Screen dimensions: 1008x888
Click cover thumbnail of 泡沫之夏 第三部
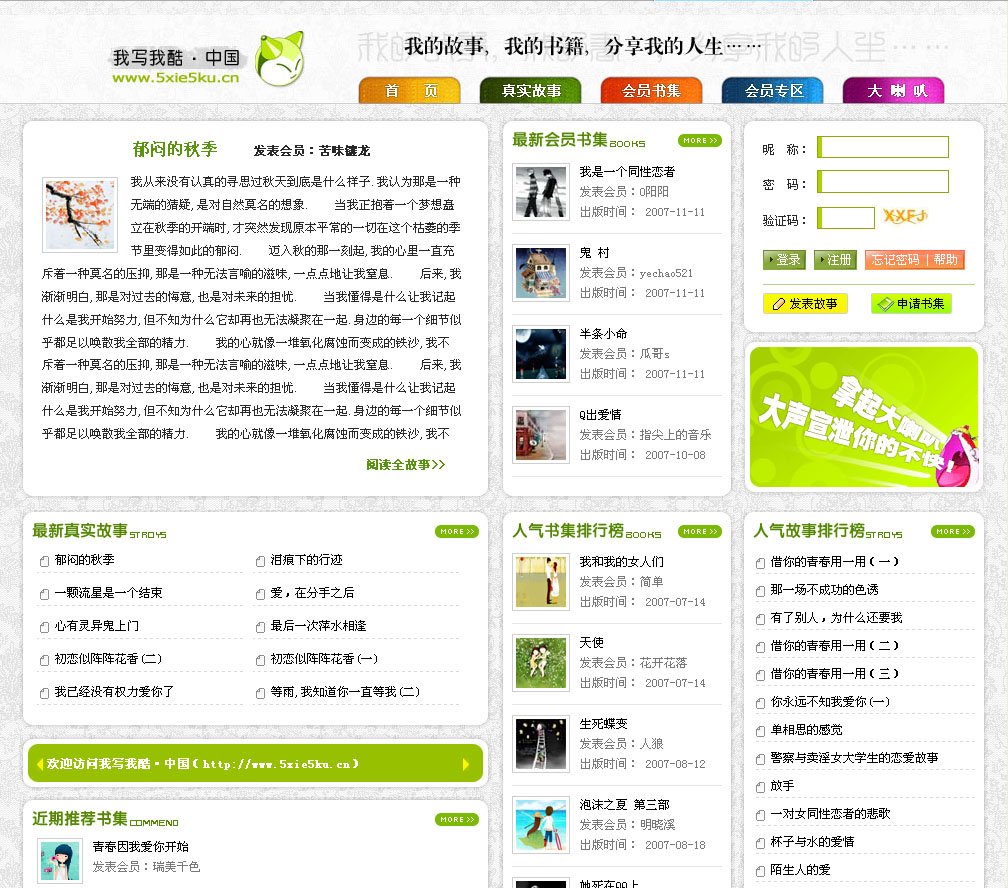(541, 825)
